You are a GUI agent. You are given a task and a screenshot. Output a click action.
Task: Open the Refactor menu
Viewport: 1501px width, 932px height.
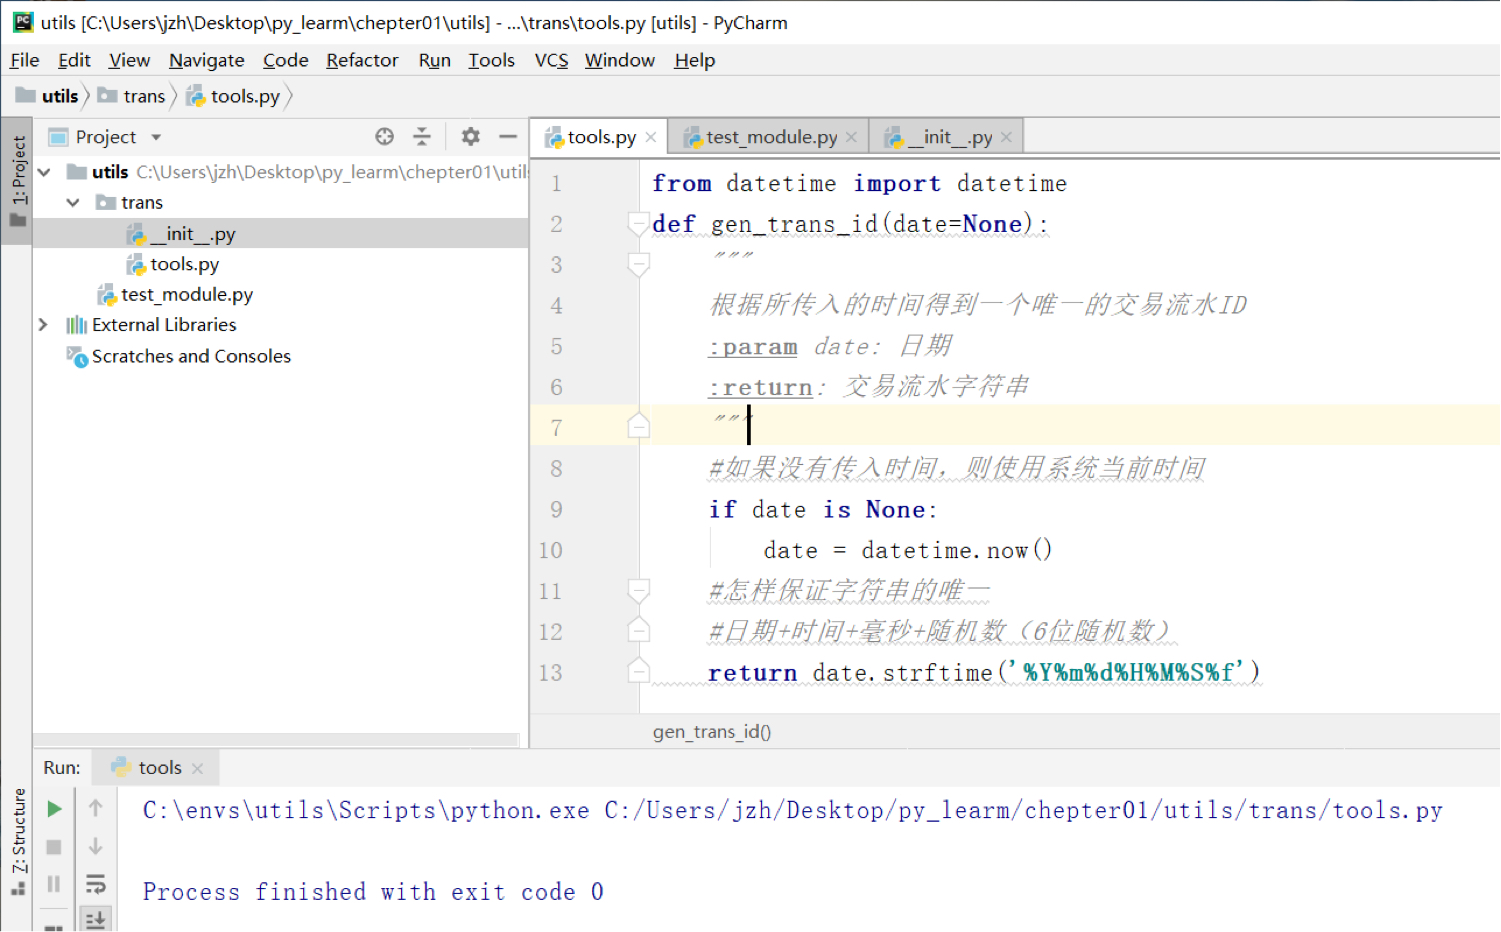pos(362,60)
